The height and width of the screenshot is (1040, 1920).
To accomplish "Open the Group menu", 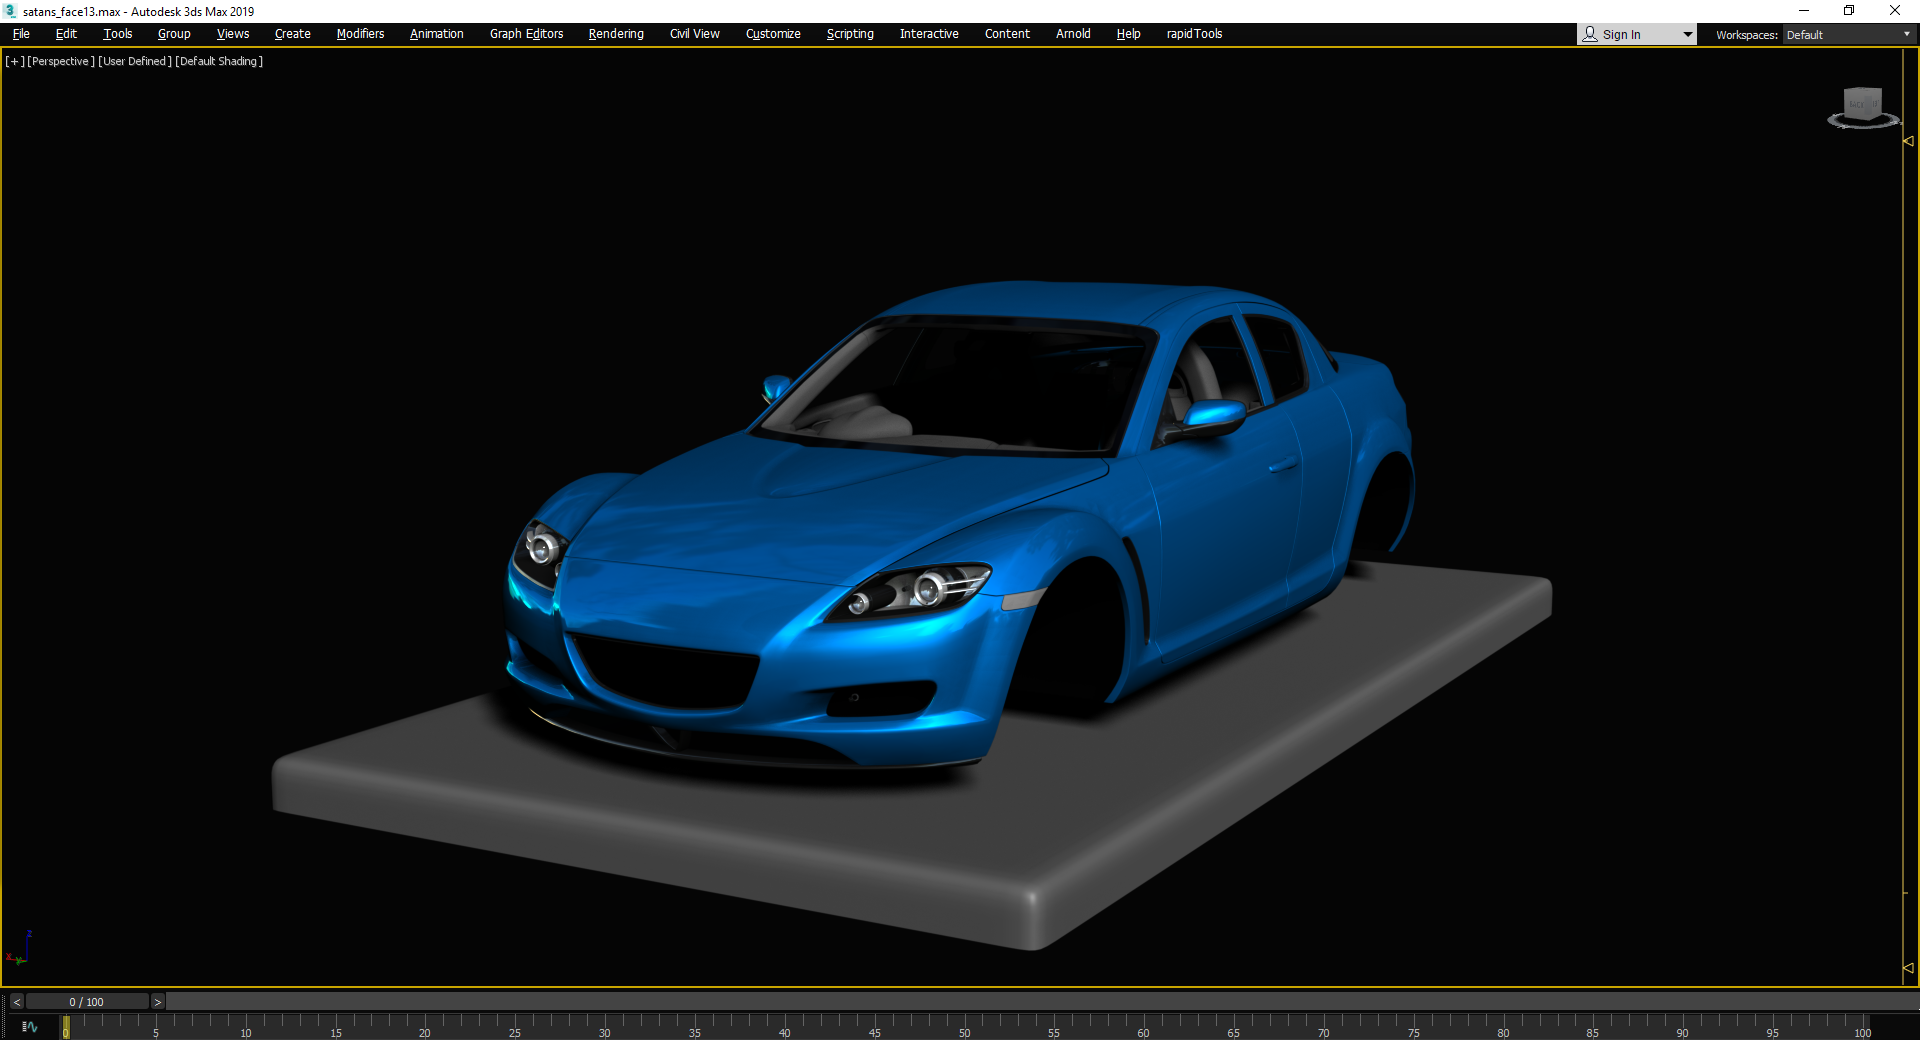I will point(174,34).
